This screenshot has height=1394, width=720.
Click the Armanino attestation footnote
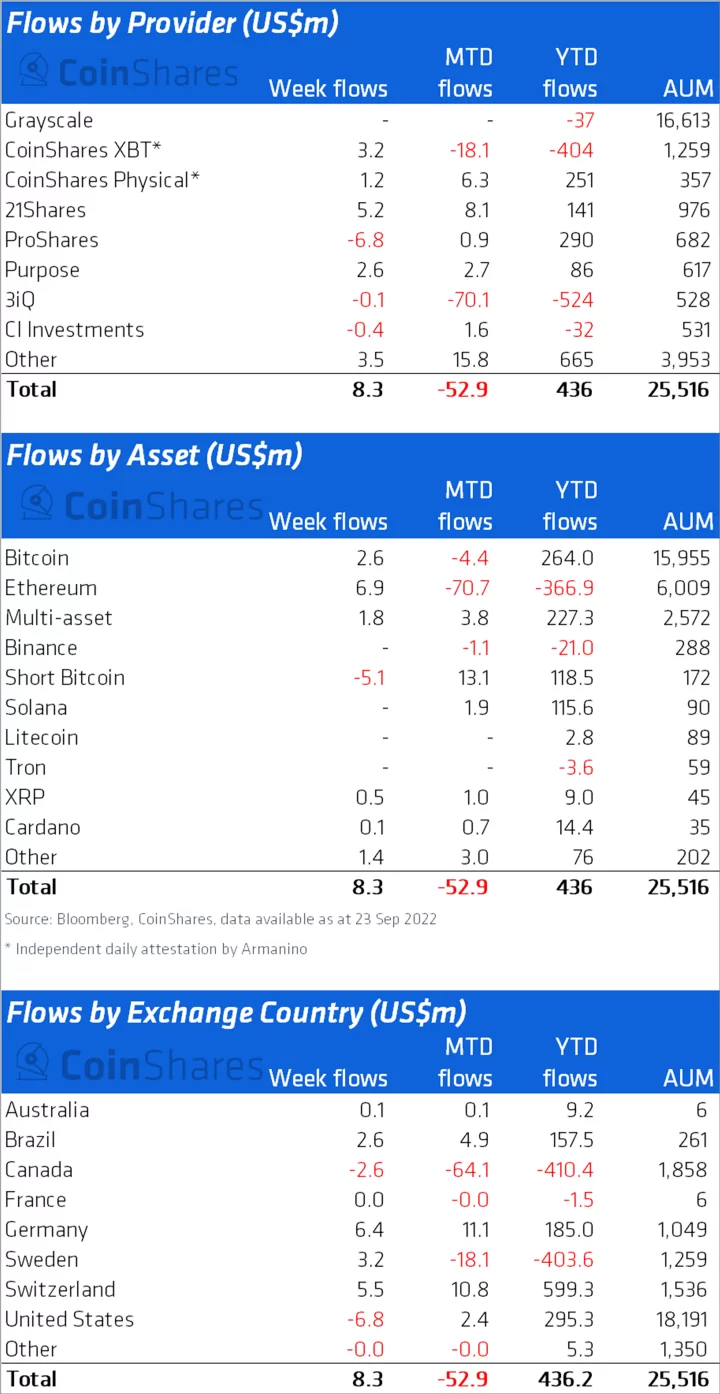tap(155, 949)
